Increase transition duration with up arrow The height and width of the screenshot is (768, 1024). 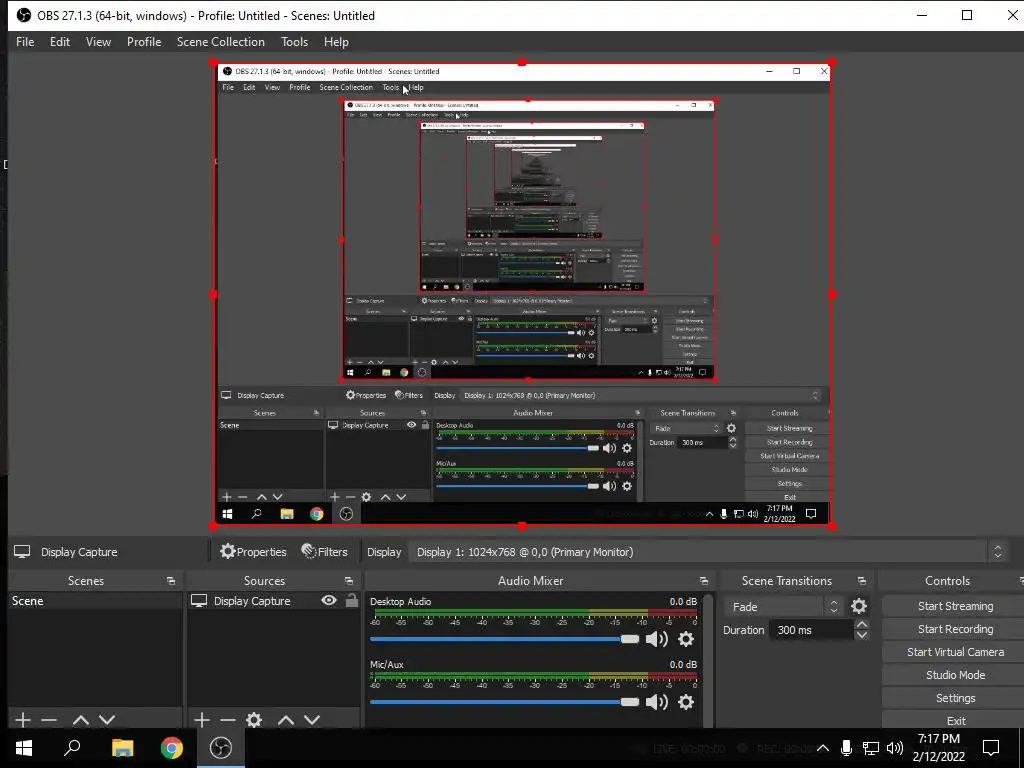[x=861, y=624]
